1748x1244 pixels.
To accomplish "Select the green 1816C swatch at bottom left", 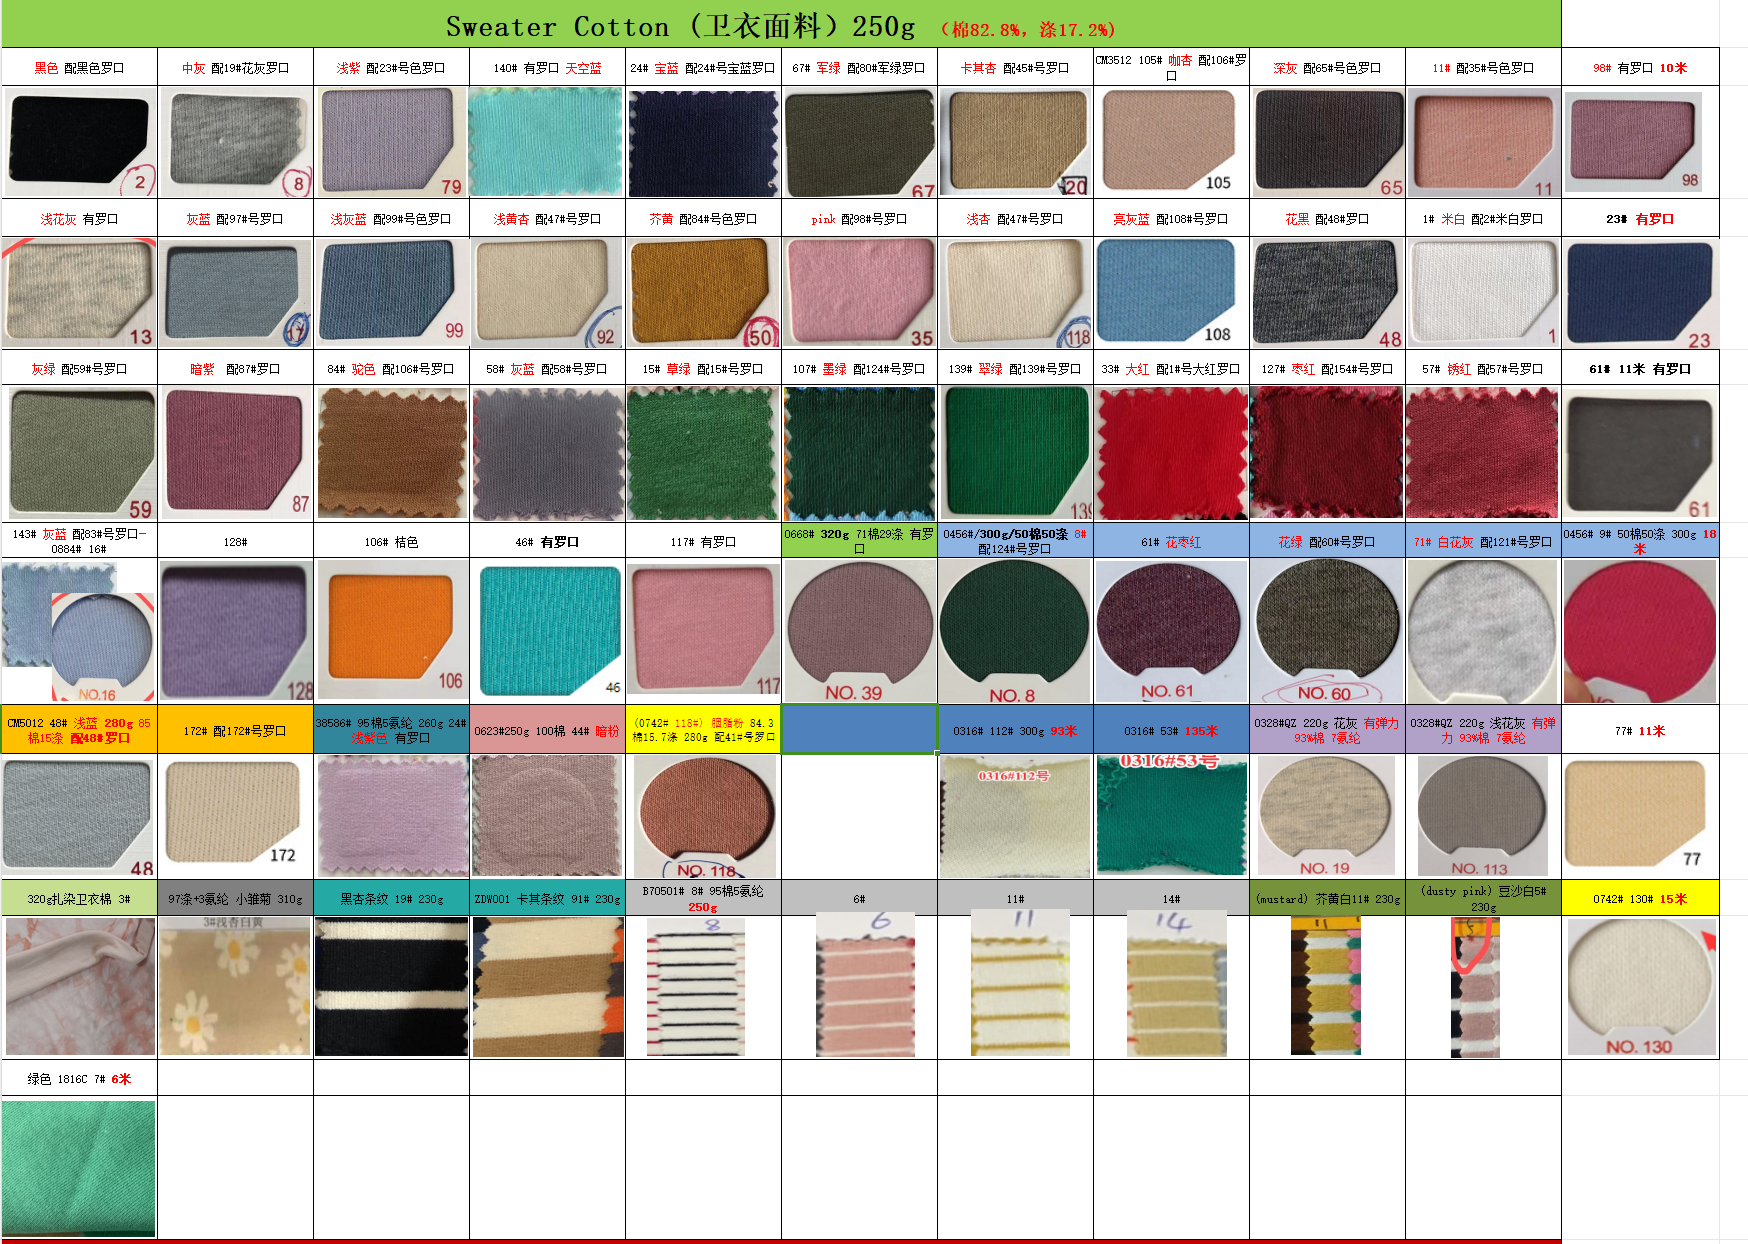I will click(78, 1165).
